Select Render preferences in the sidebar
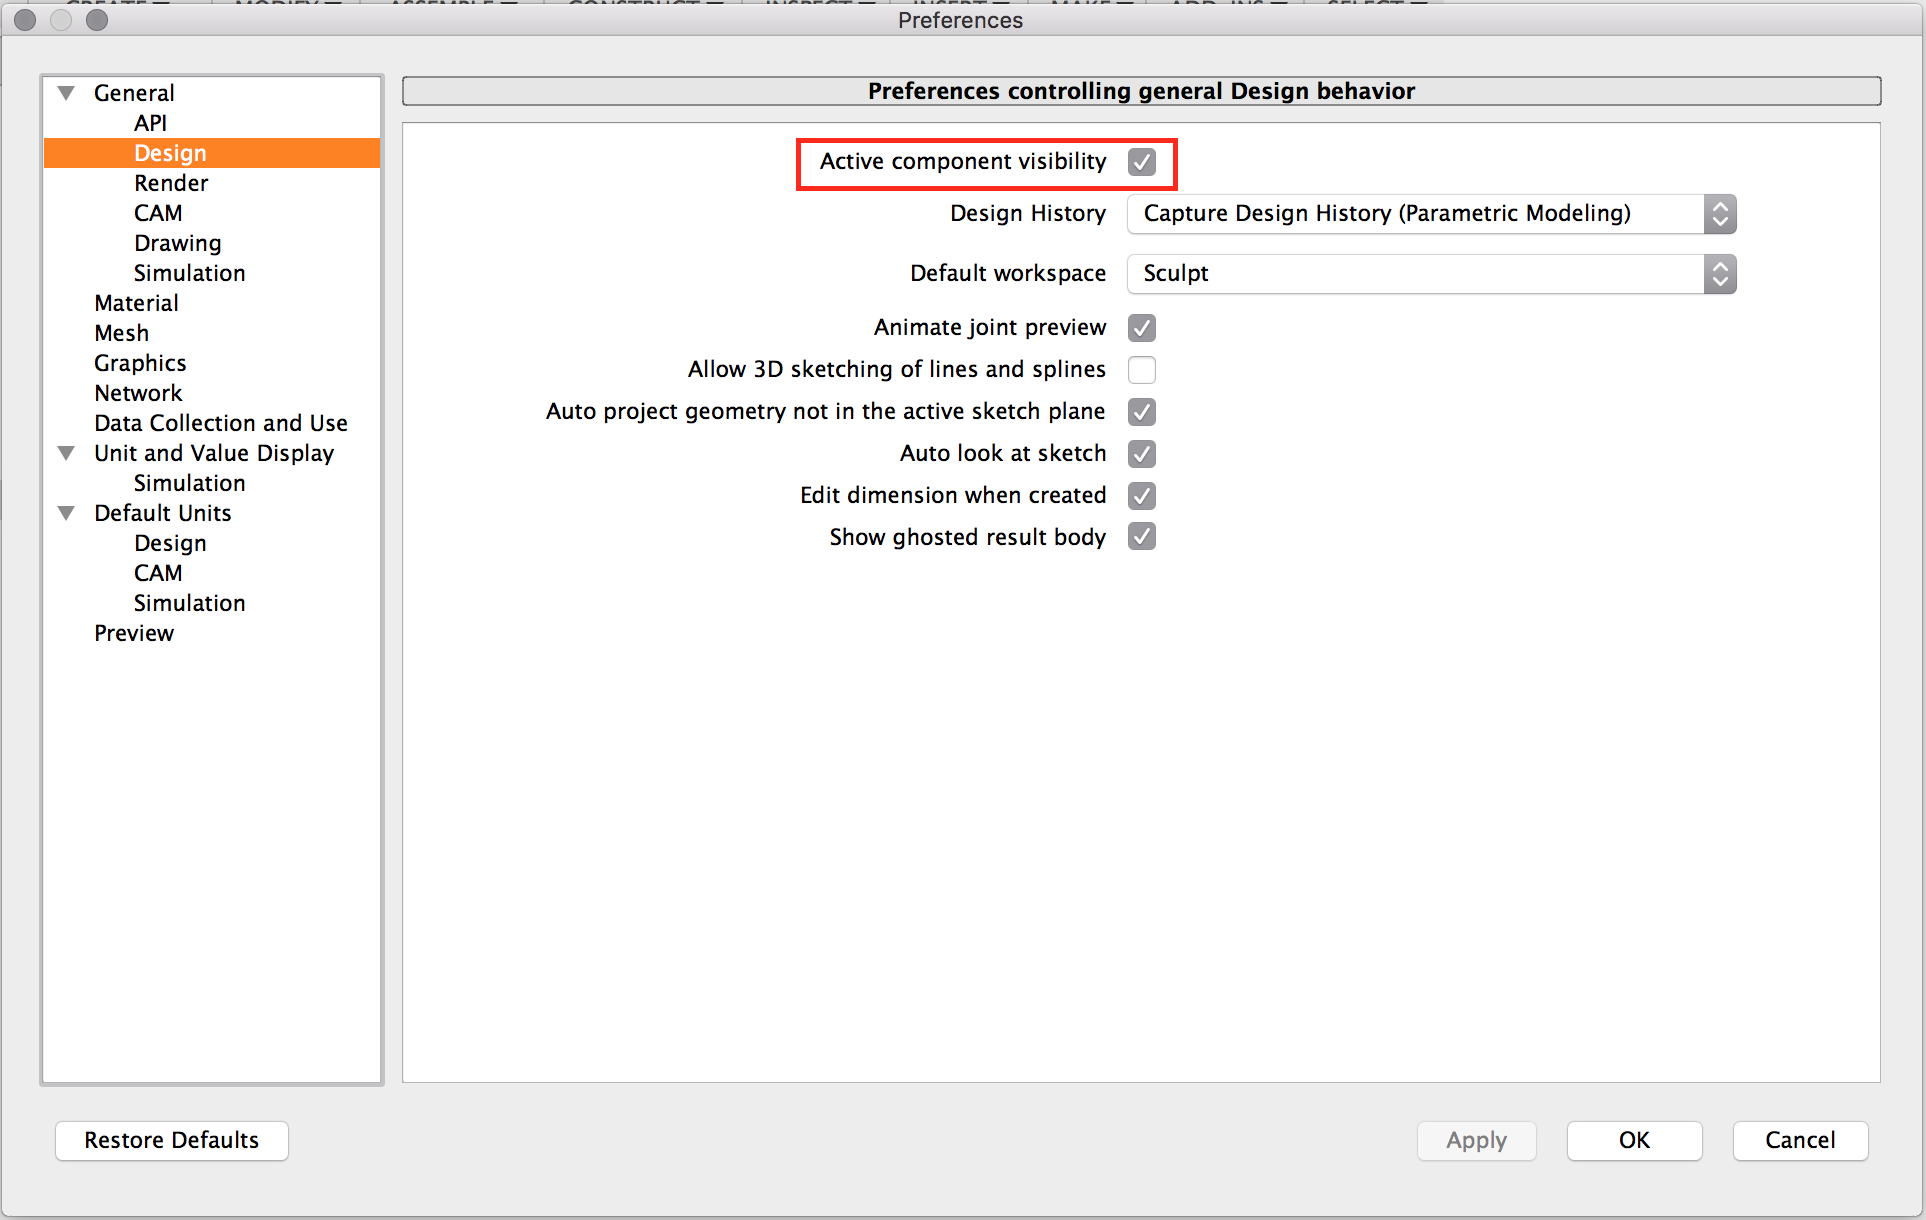Image resolution: width=1926 pixels, height=1220 pixels. point(171,182)
